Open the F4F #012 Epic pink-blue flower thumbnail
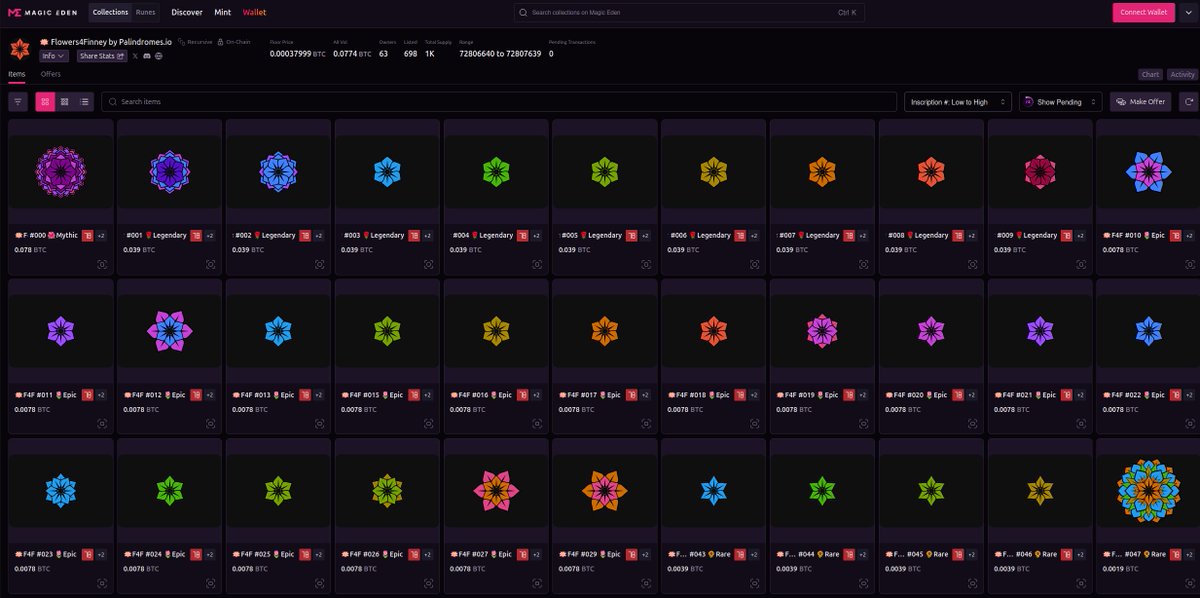 tap(170, 330)
